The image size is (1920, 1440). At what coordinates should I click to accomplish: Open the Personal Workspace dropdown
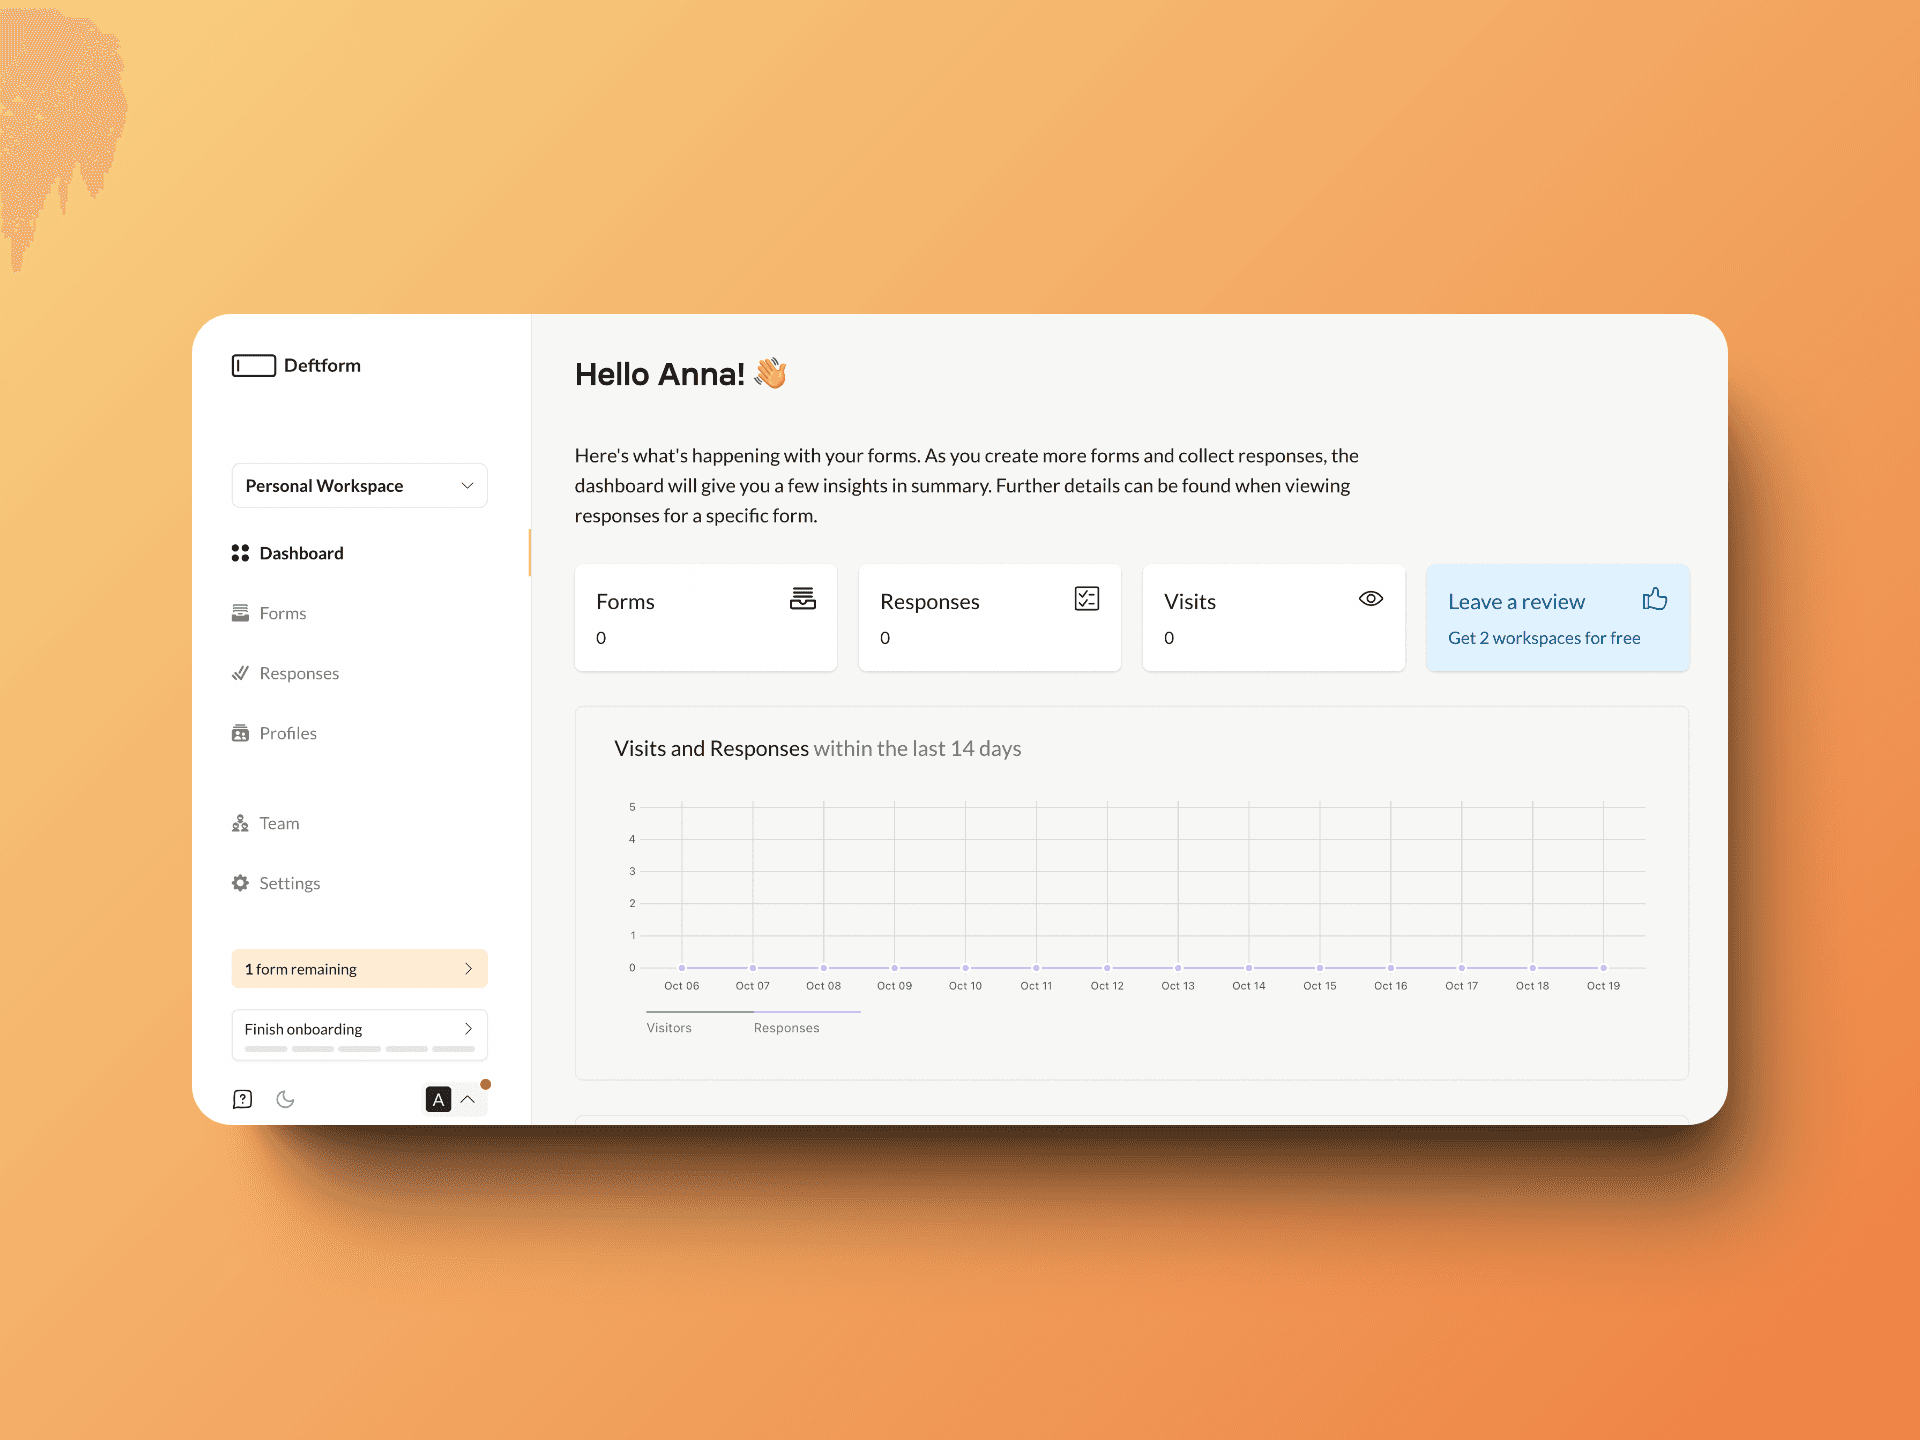click(x=359, y=485)
